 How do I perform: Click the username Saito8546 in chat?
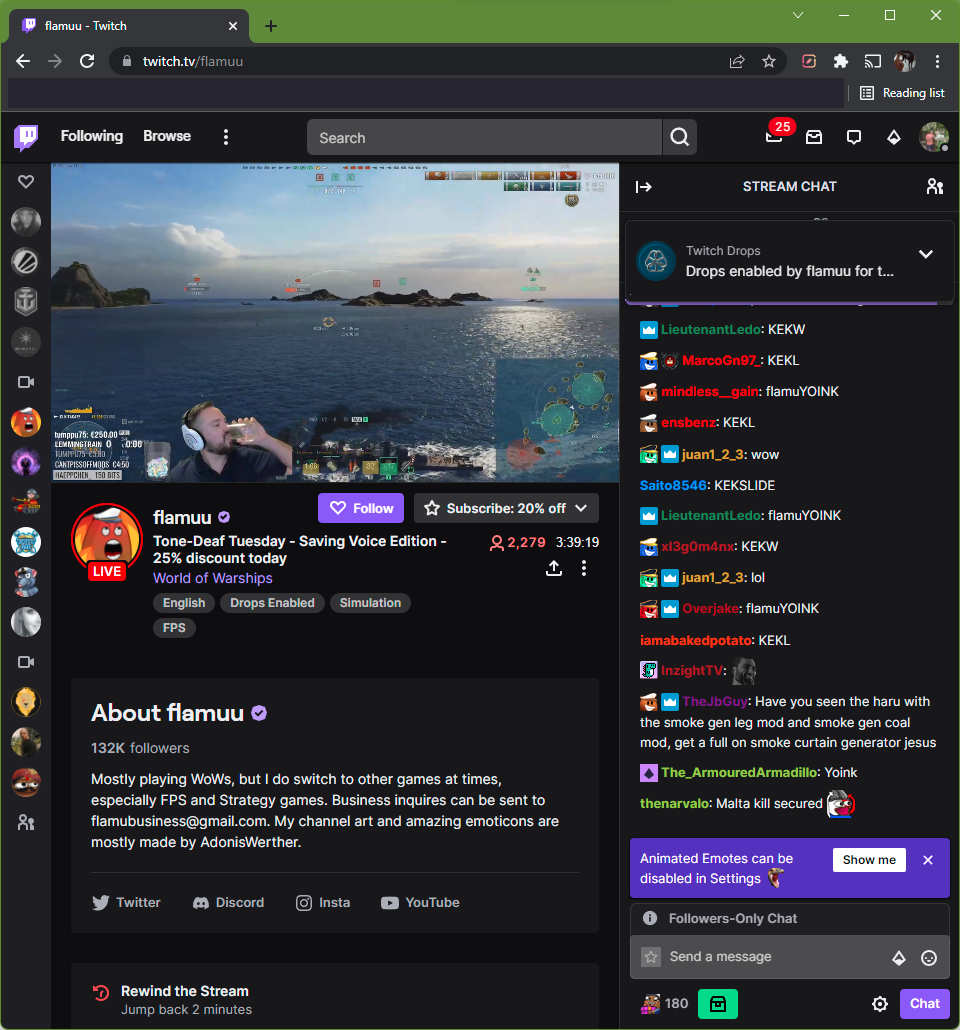coord(673,485)
